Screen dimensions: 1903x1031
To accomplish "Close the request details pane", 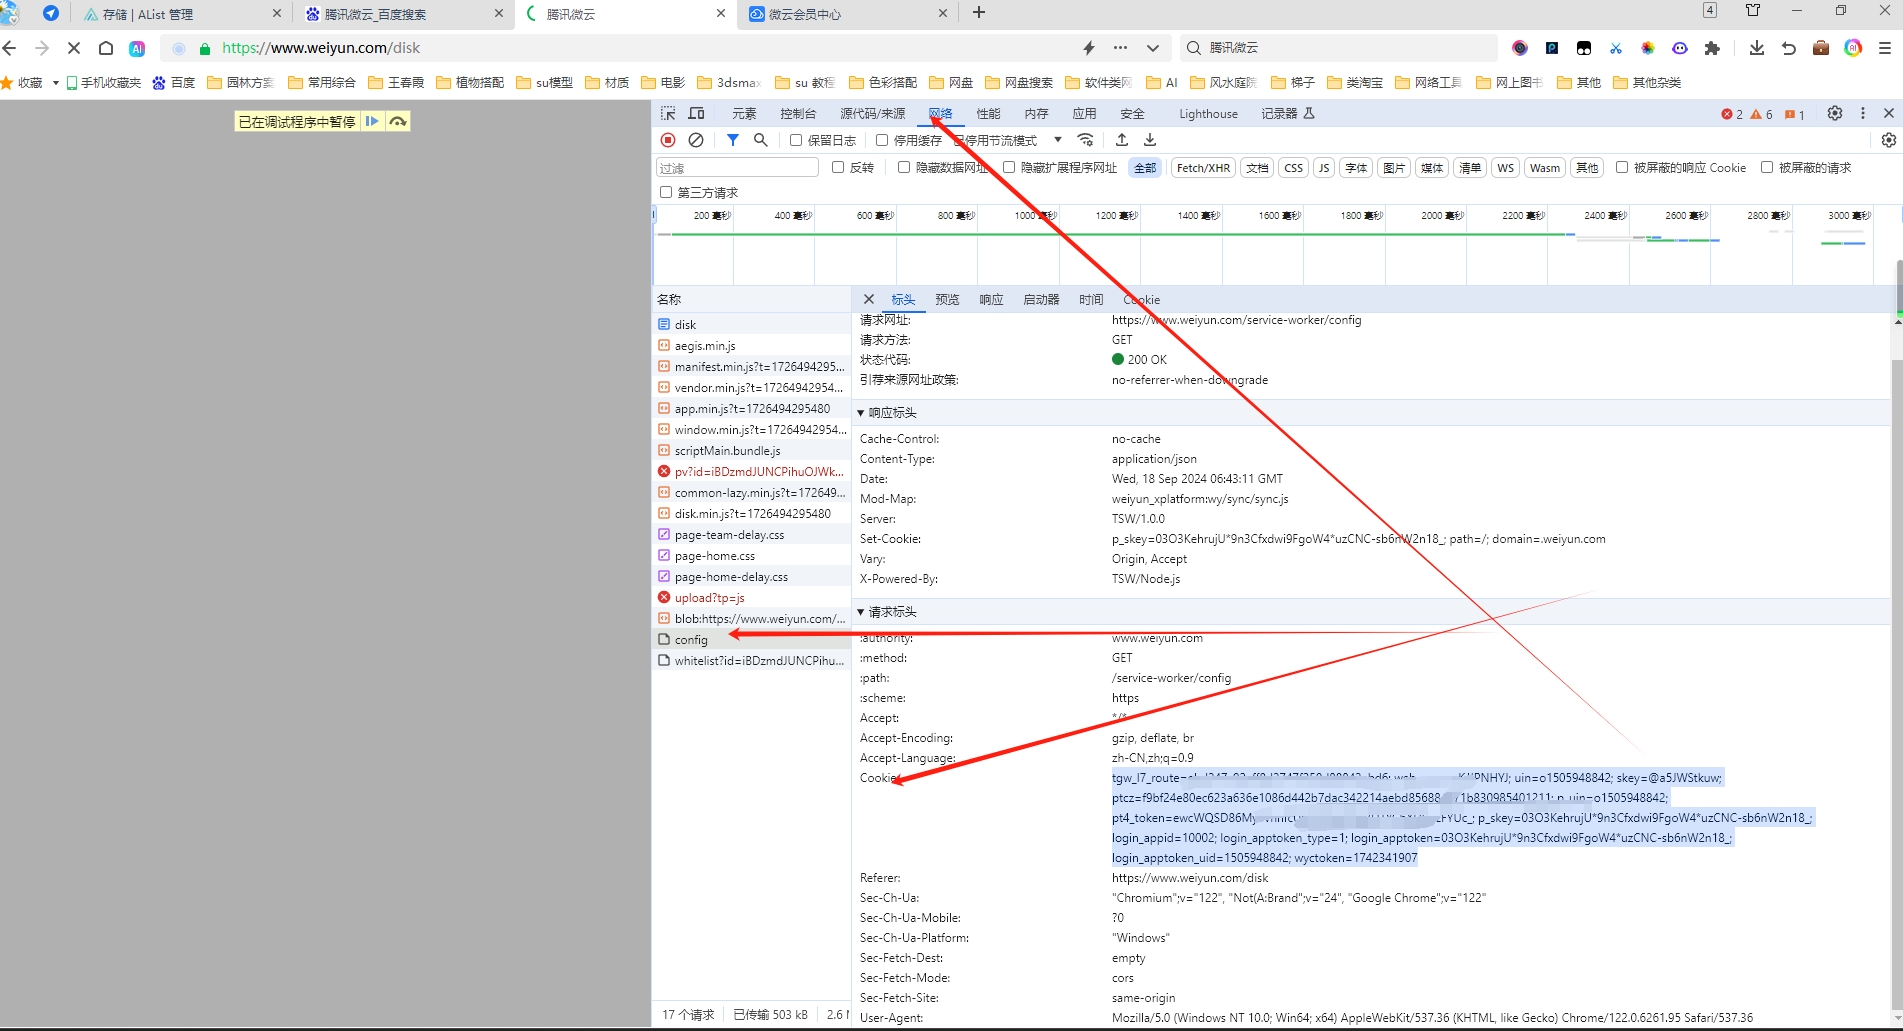I will [869, 299].
